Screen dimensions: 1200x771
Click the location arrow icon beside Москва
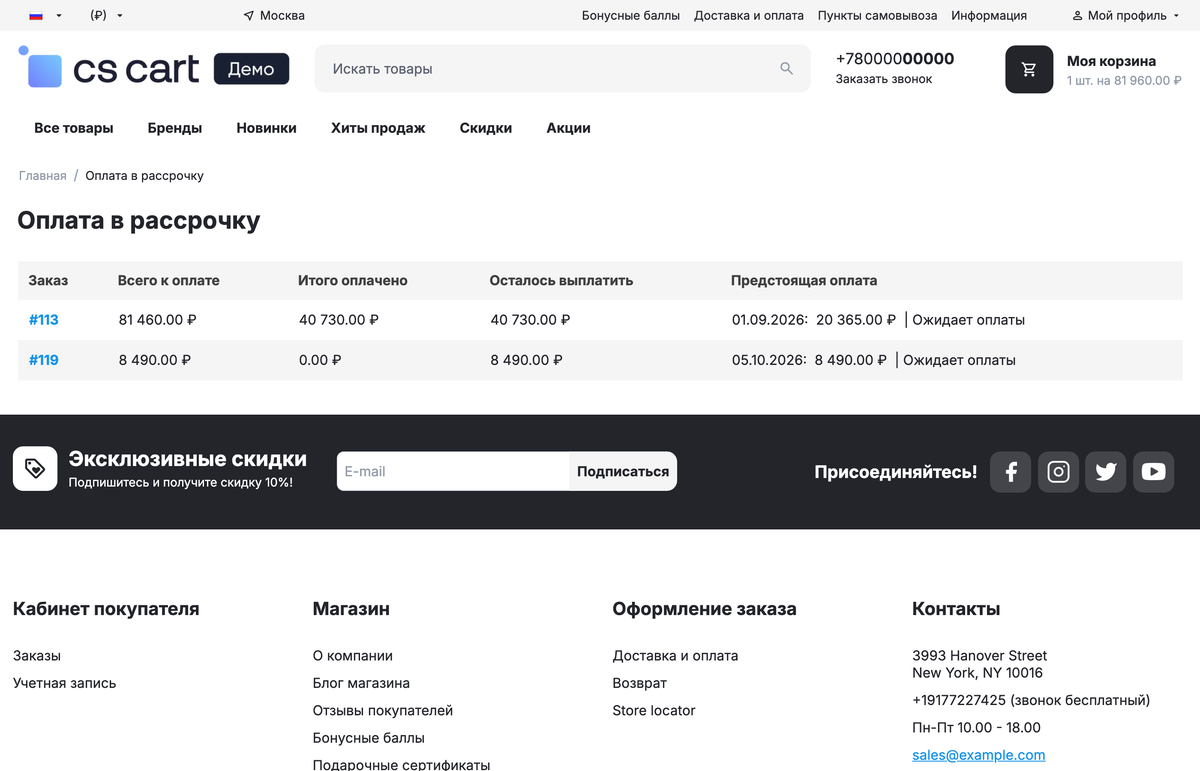click(x=249, y=16)
